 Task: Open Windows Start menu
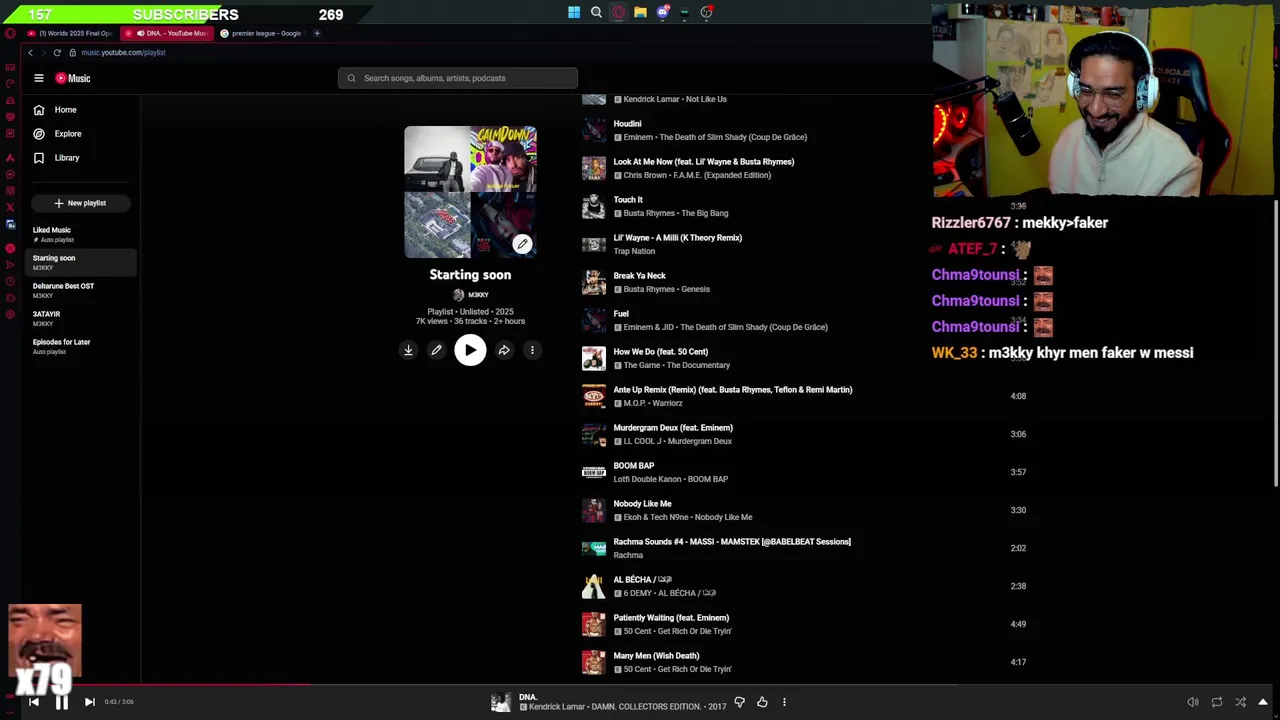tap(574, 12)
